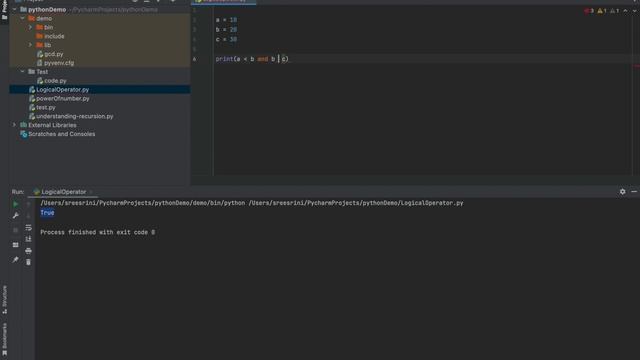Open the Bookmarks side tool tab
This screenshot has height=360, width=640.
coord(4,340)
